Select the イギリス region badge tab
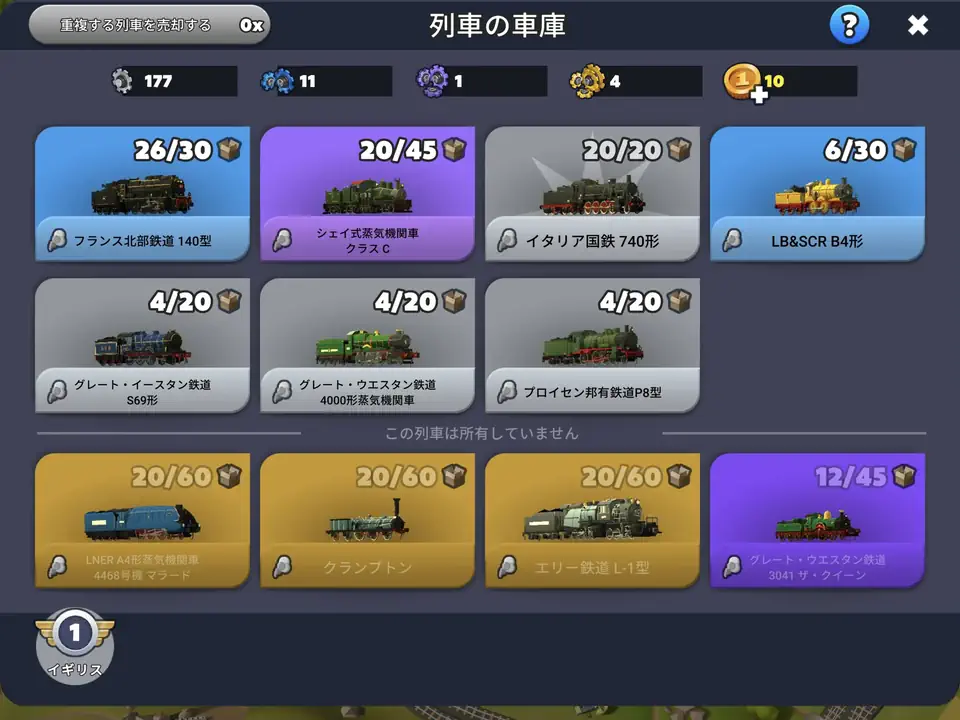This screenshot has height=720, width=960. pyautogui.click(x=75, y=646)
